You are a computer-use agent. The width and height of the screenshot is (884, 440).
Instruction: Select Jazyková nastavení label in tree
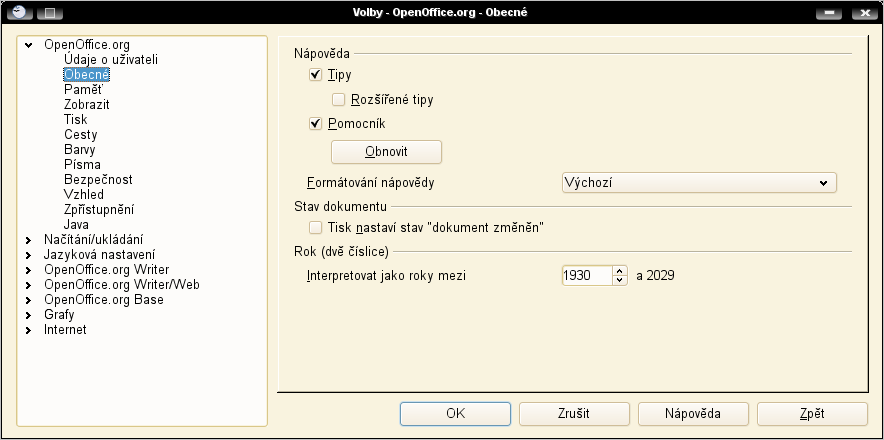(100, 254)
